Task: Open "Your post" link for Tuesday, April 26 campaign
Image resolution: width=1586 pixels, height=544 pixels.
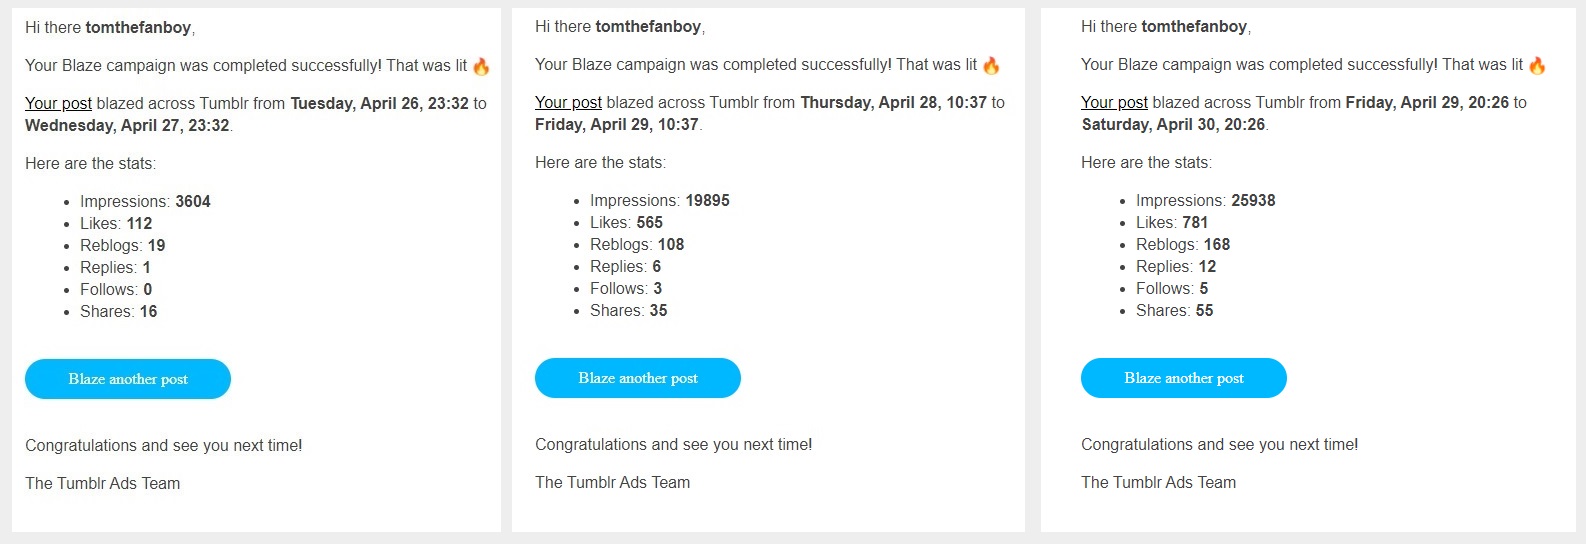Action: (x=58, y=103)
